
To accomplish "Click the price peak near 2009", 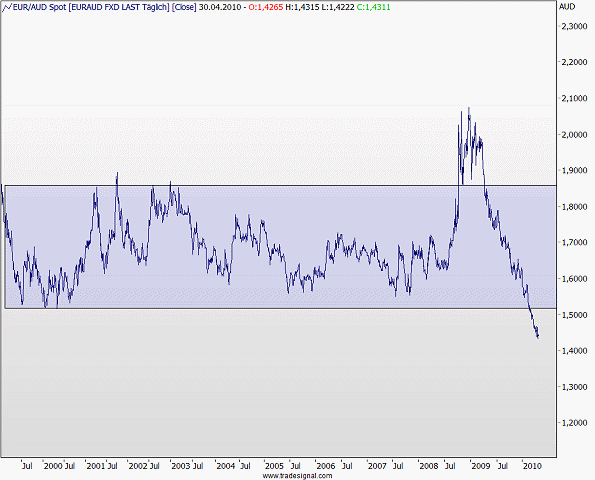I will pos(469,108).
